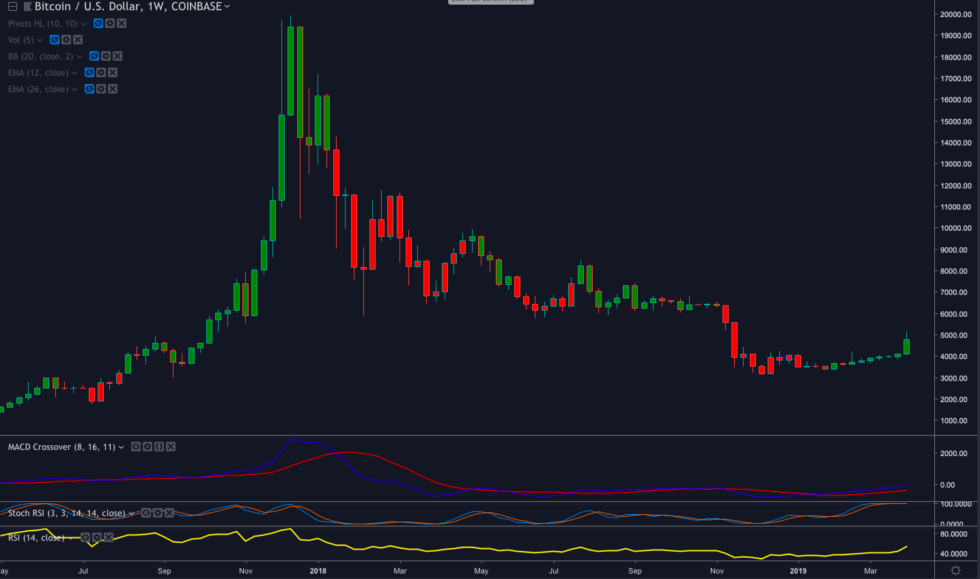Collapse the chart legend with the square icon
The height and width of the screenshot is (579, 980).
pos(12,6)
